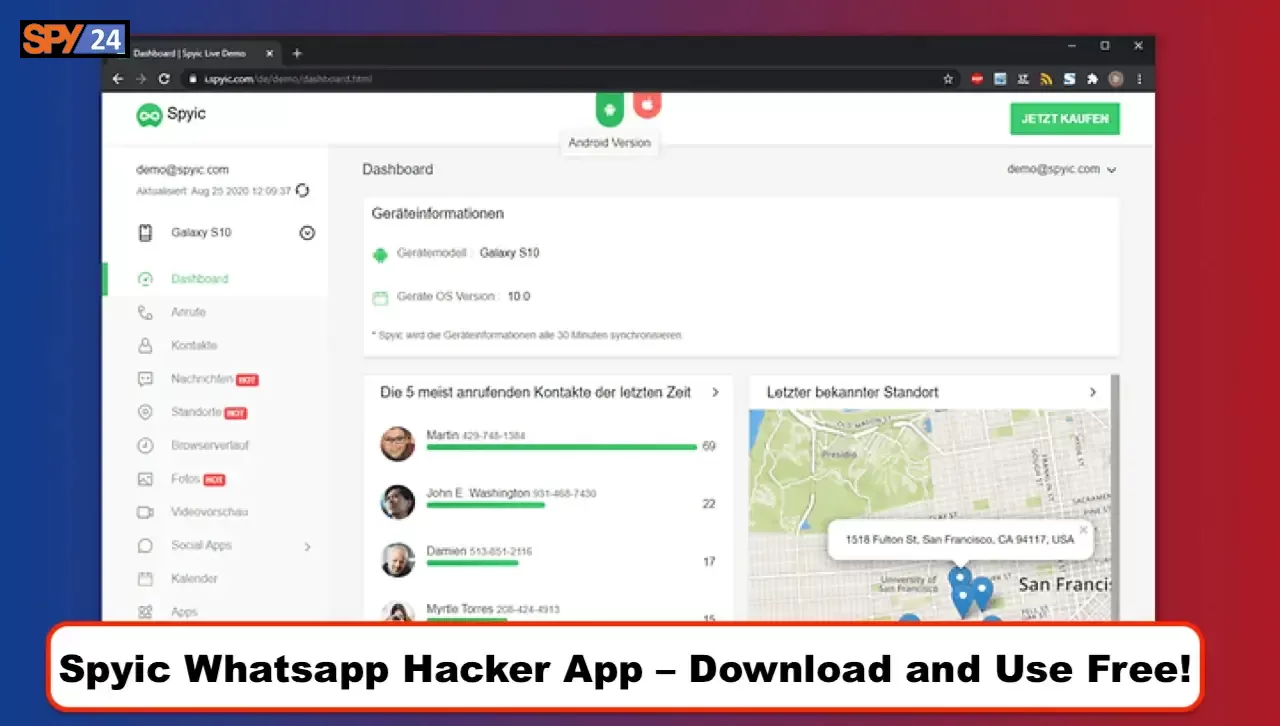This screenshot has height=726, width=1280.
Task: Click the browser forward arrow
Action: [141, 78]
